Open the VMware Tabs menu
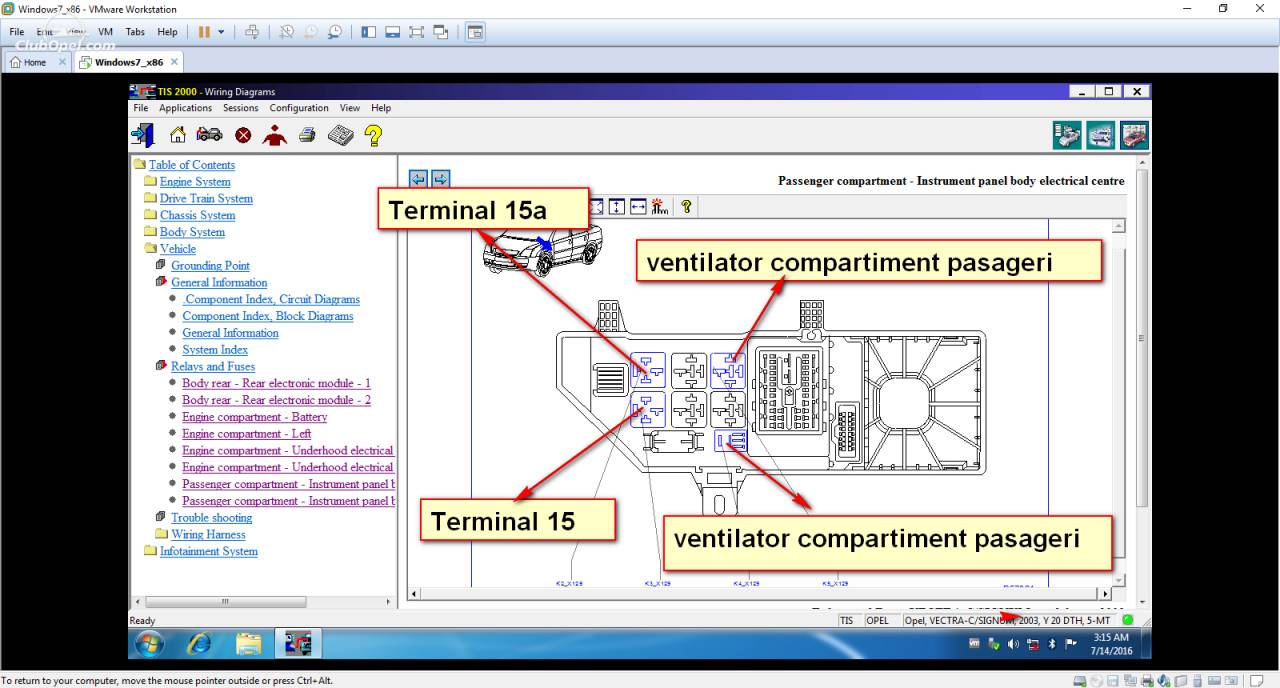Viewport: 1280px width, 688px height. [x=135, y=32]
